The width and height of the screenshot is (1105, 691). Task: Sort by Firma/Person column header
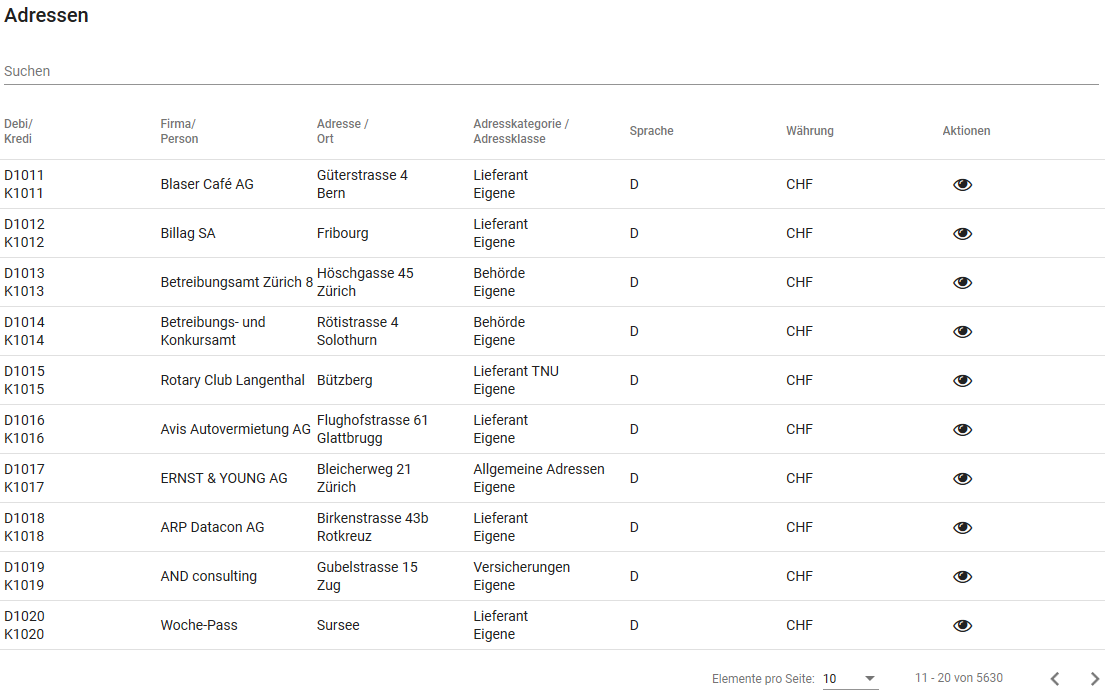(x=179, y=131)
